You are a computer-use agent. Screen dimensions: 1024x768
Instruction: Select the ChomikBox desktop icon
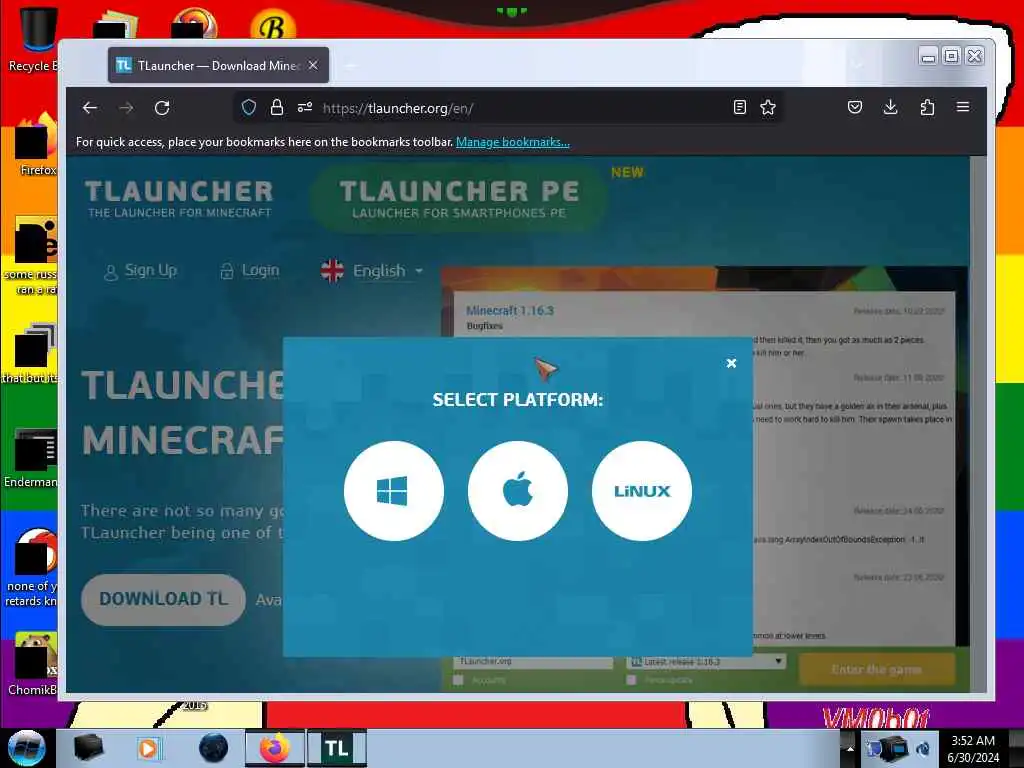pos(33,663)
